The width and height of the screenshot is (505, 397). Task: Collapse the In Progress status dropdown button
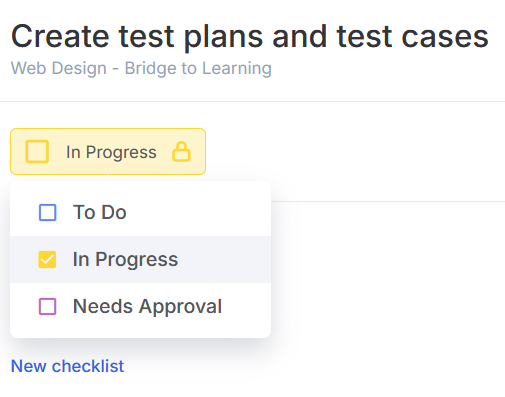[x=108, y=152]
